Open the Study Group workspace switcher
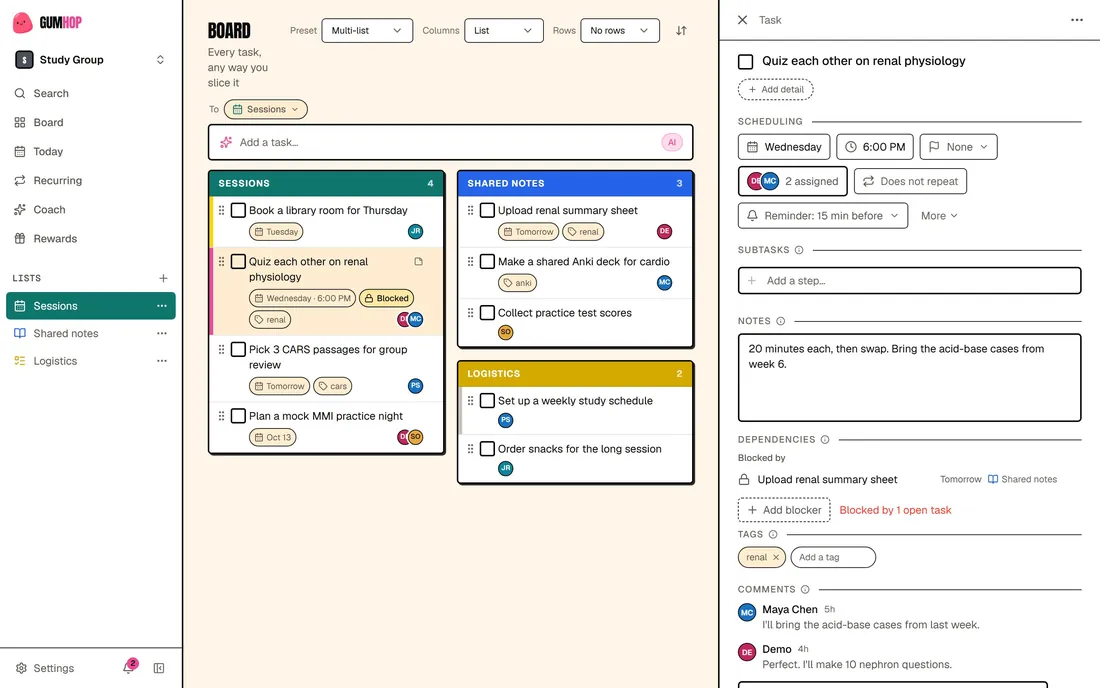This screenshot has width=1100, height=688. tap(90, 60)
